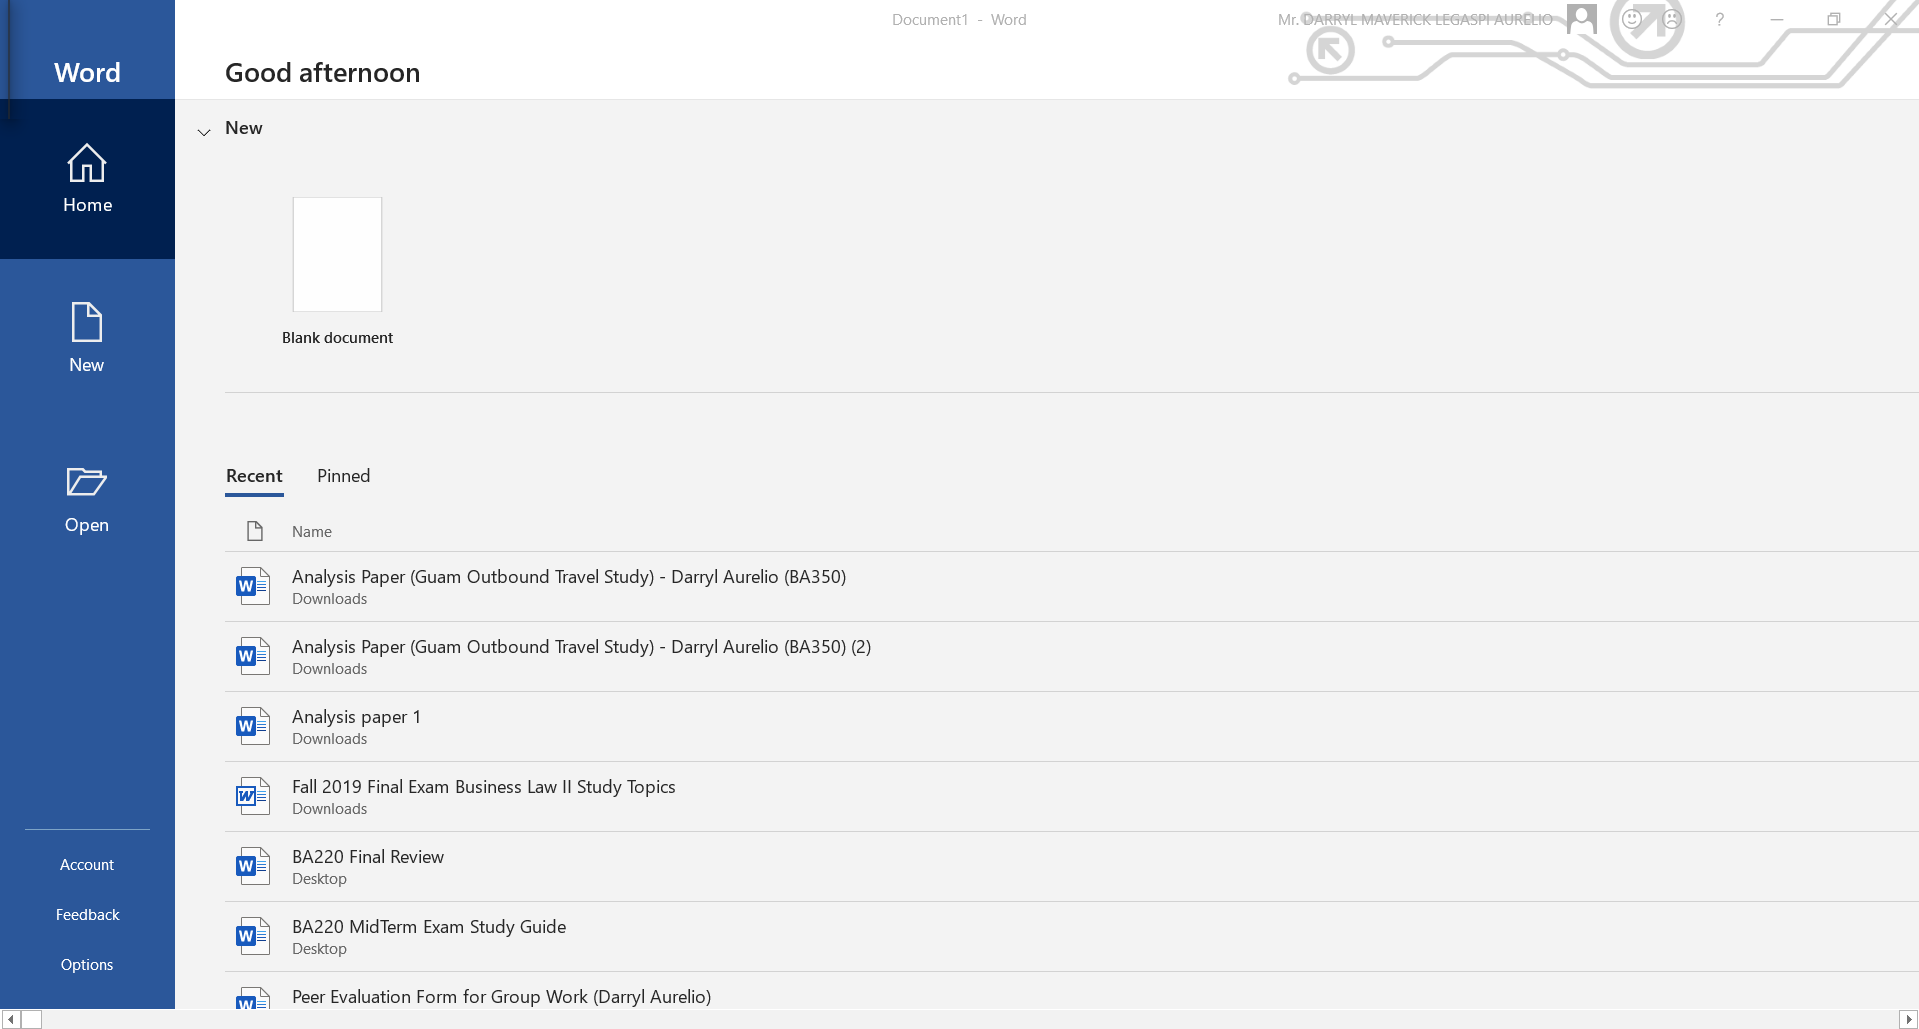Click the Blank document label

tap(337, 338)
